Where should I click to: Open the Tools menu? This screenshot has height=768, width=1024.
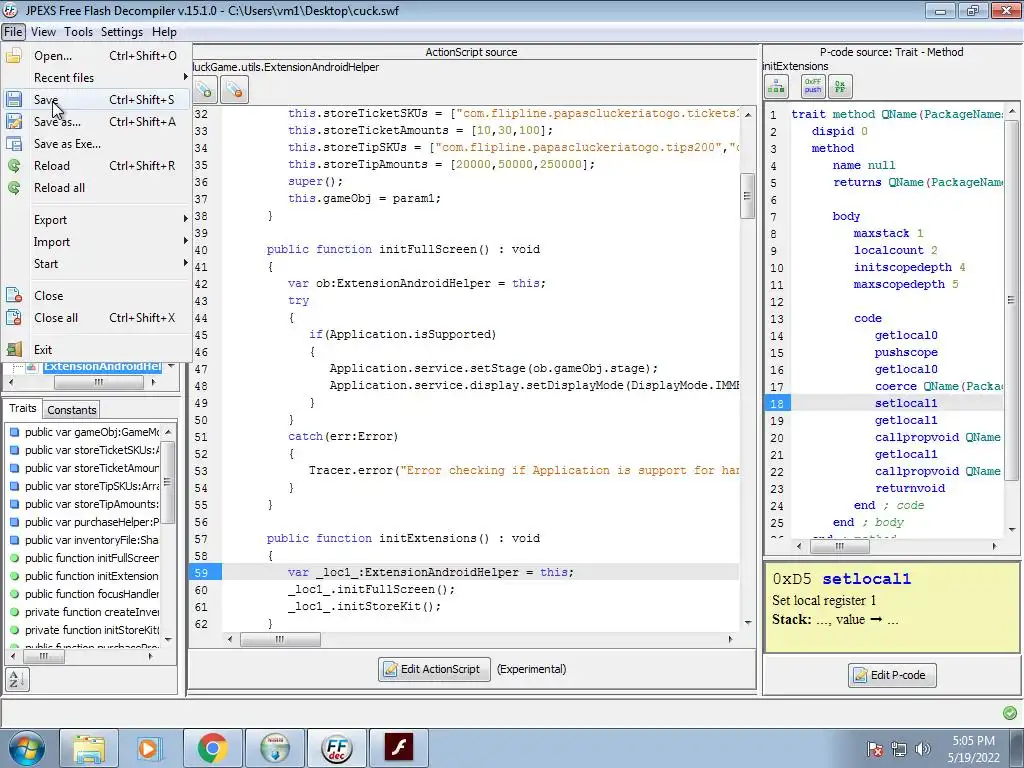tap(78, 32)
